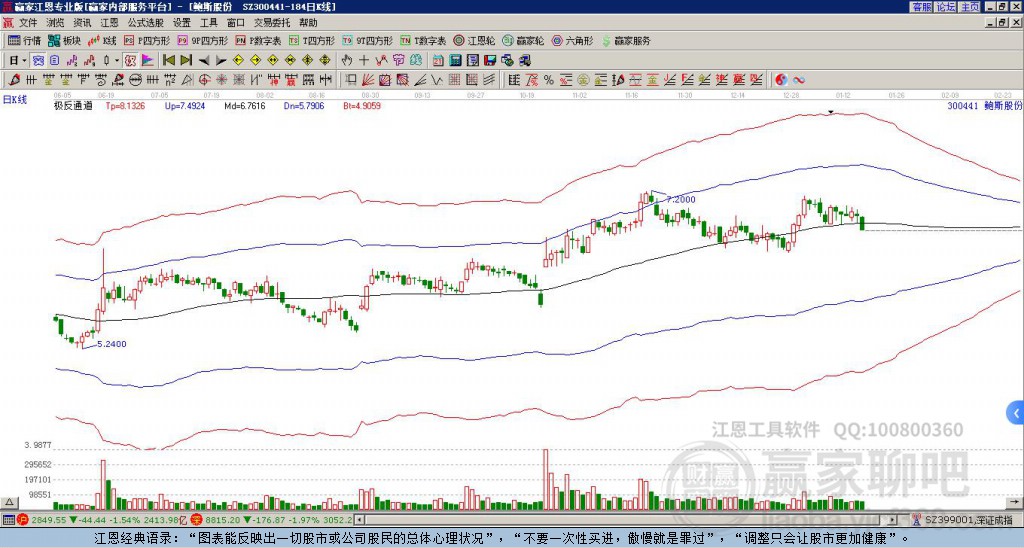This screenshot has width=1024, height=548.
Task: Click the 沪 index icon in status bar
Action: click(x=22, y=520)
